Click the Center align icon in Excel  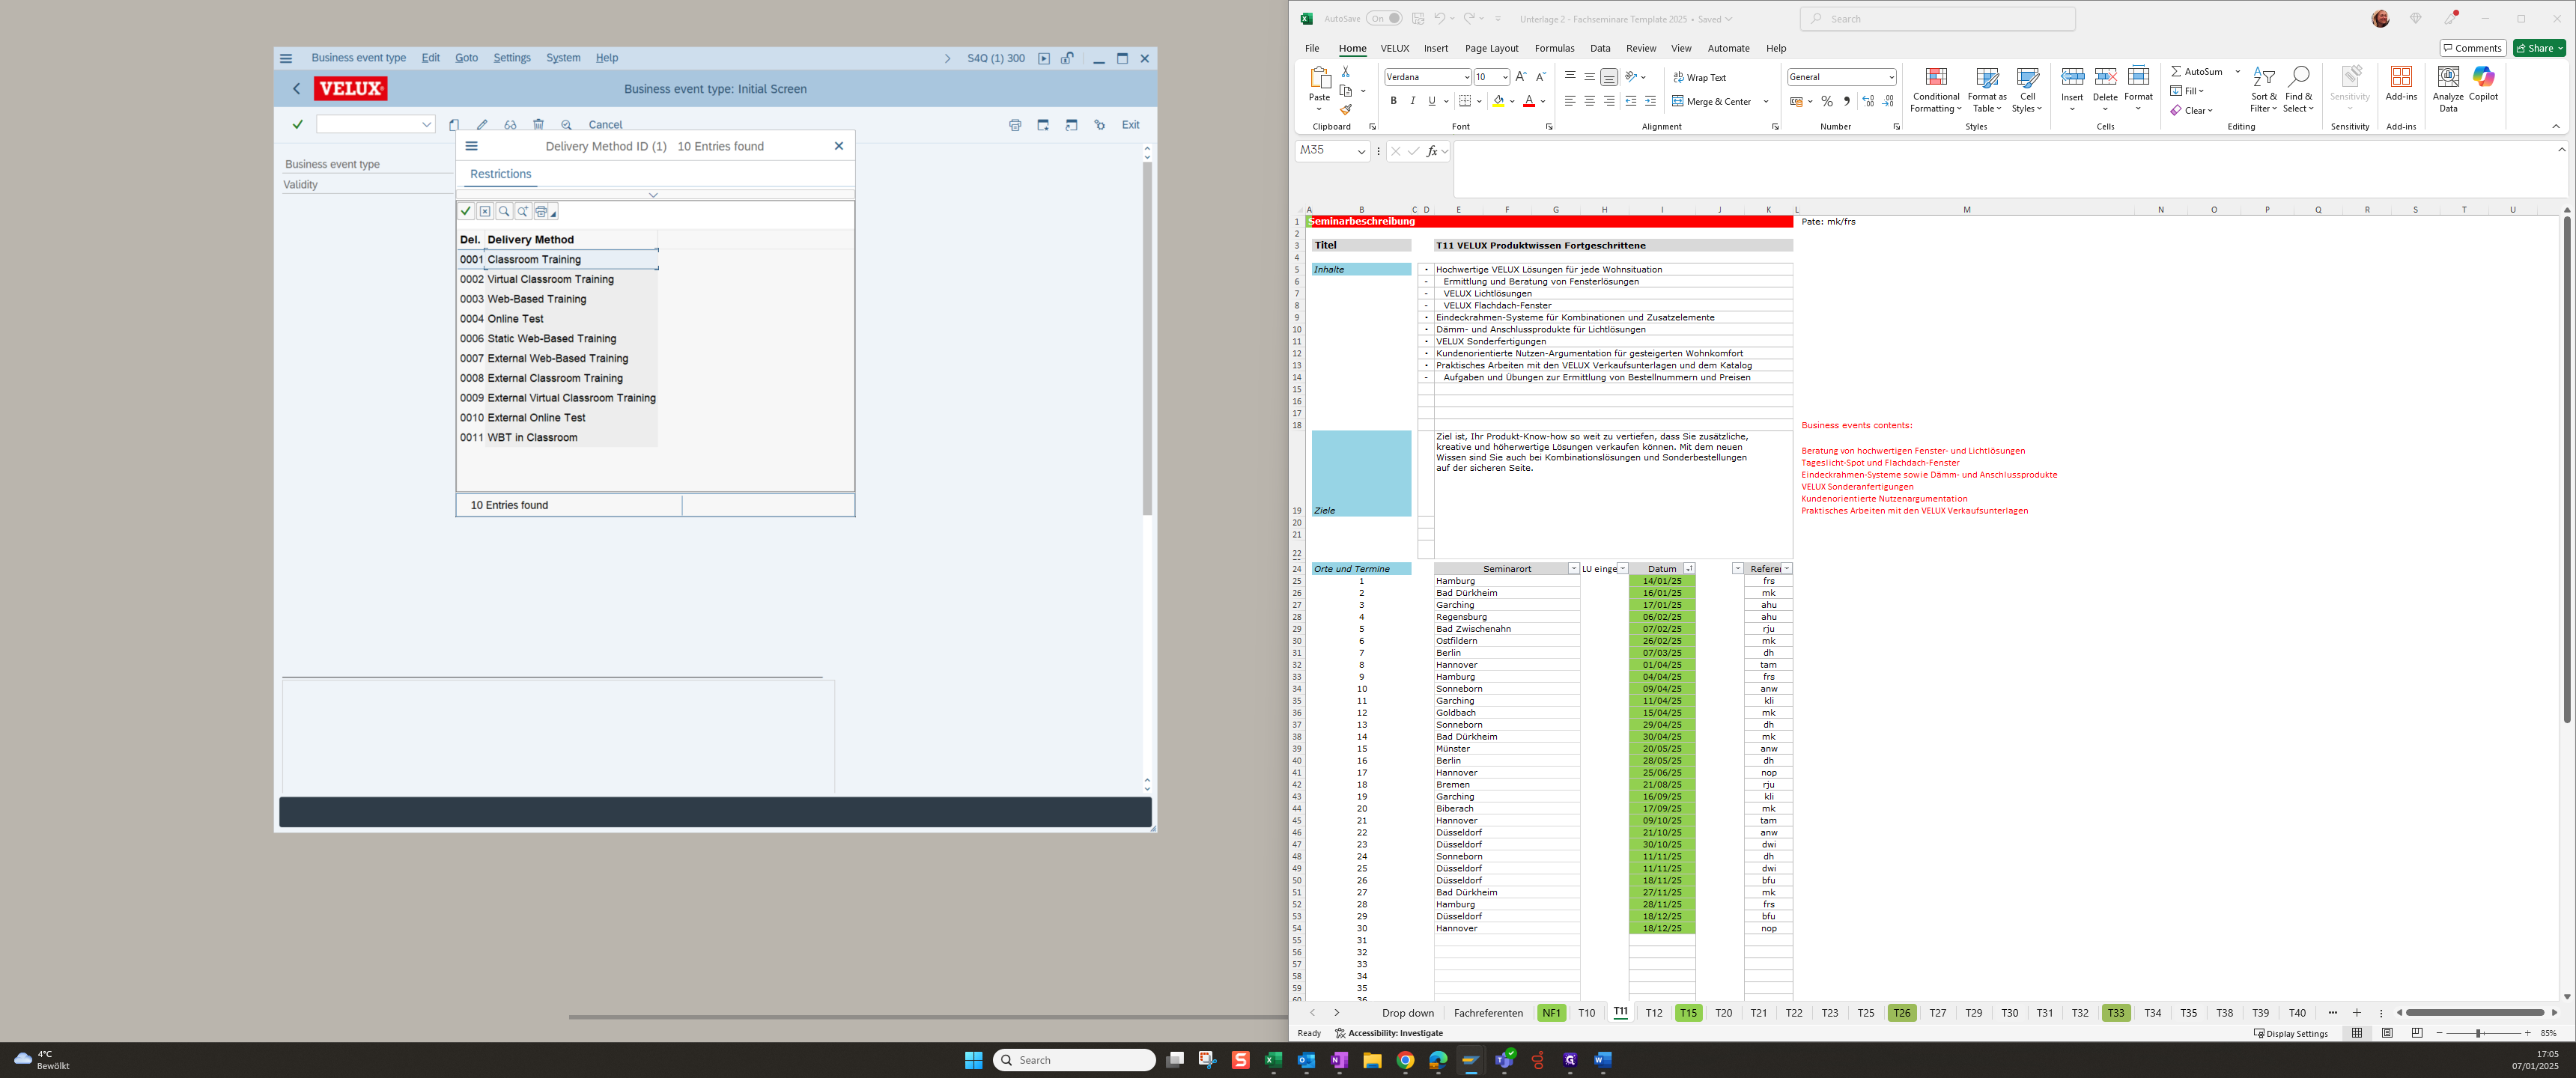point(1589,101)
